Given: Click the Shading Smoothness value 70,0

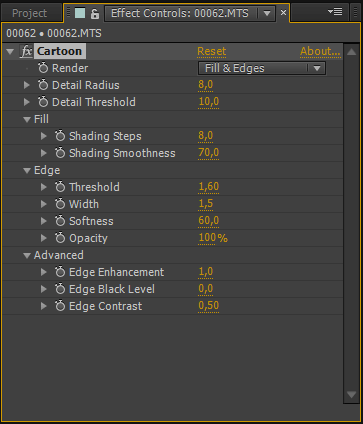Looking at the screenshot, I should (x=209, y=153).
